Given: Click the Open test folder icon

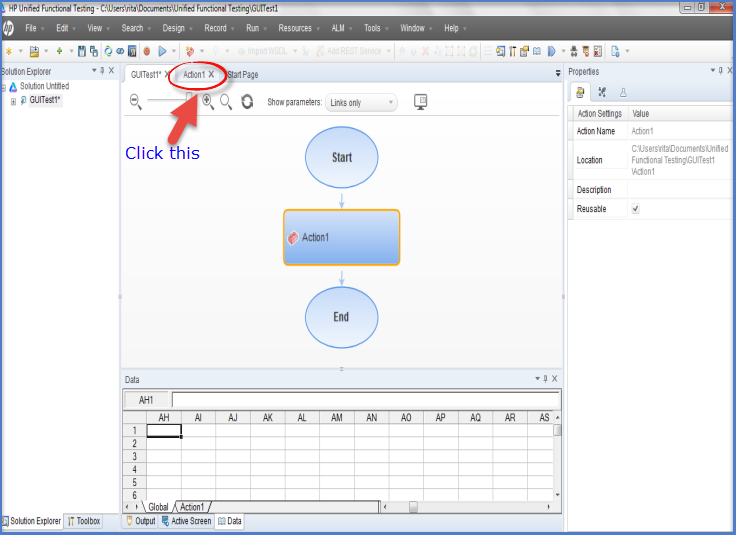Looking at the screenshot, I should click(x=34, y=51).
